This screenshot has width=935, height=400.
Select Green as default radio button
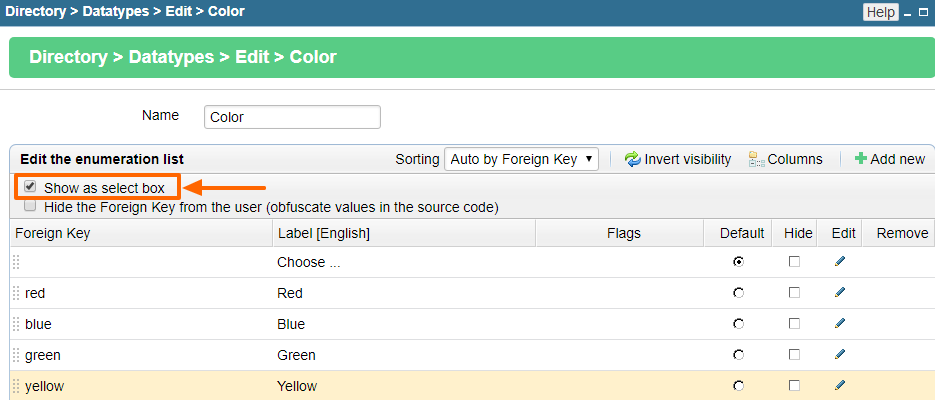(739, 355)
